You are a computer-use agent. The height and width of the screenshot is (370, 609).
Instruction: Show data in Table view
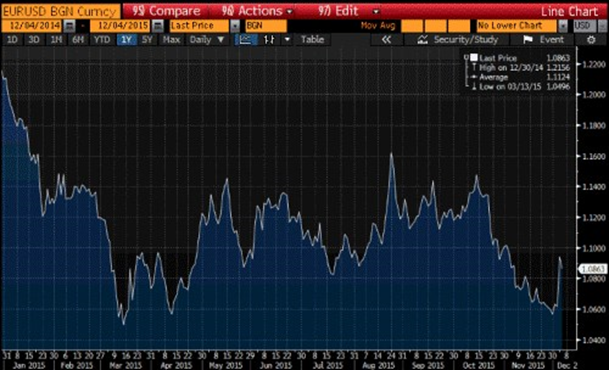[312, 40]
